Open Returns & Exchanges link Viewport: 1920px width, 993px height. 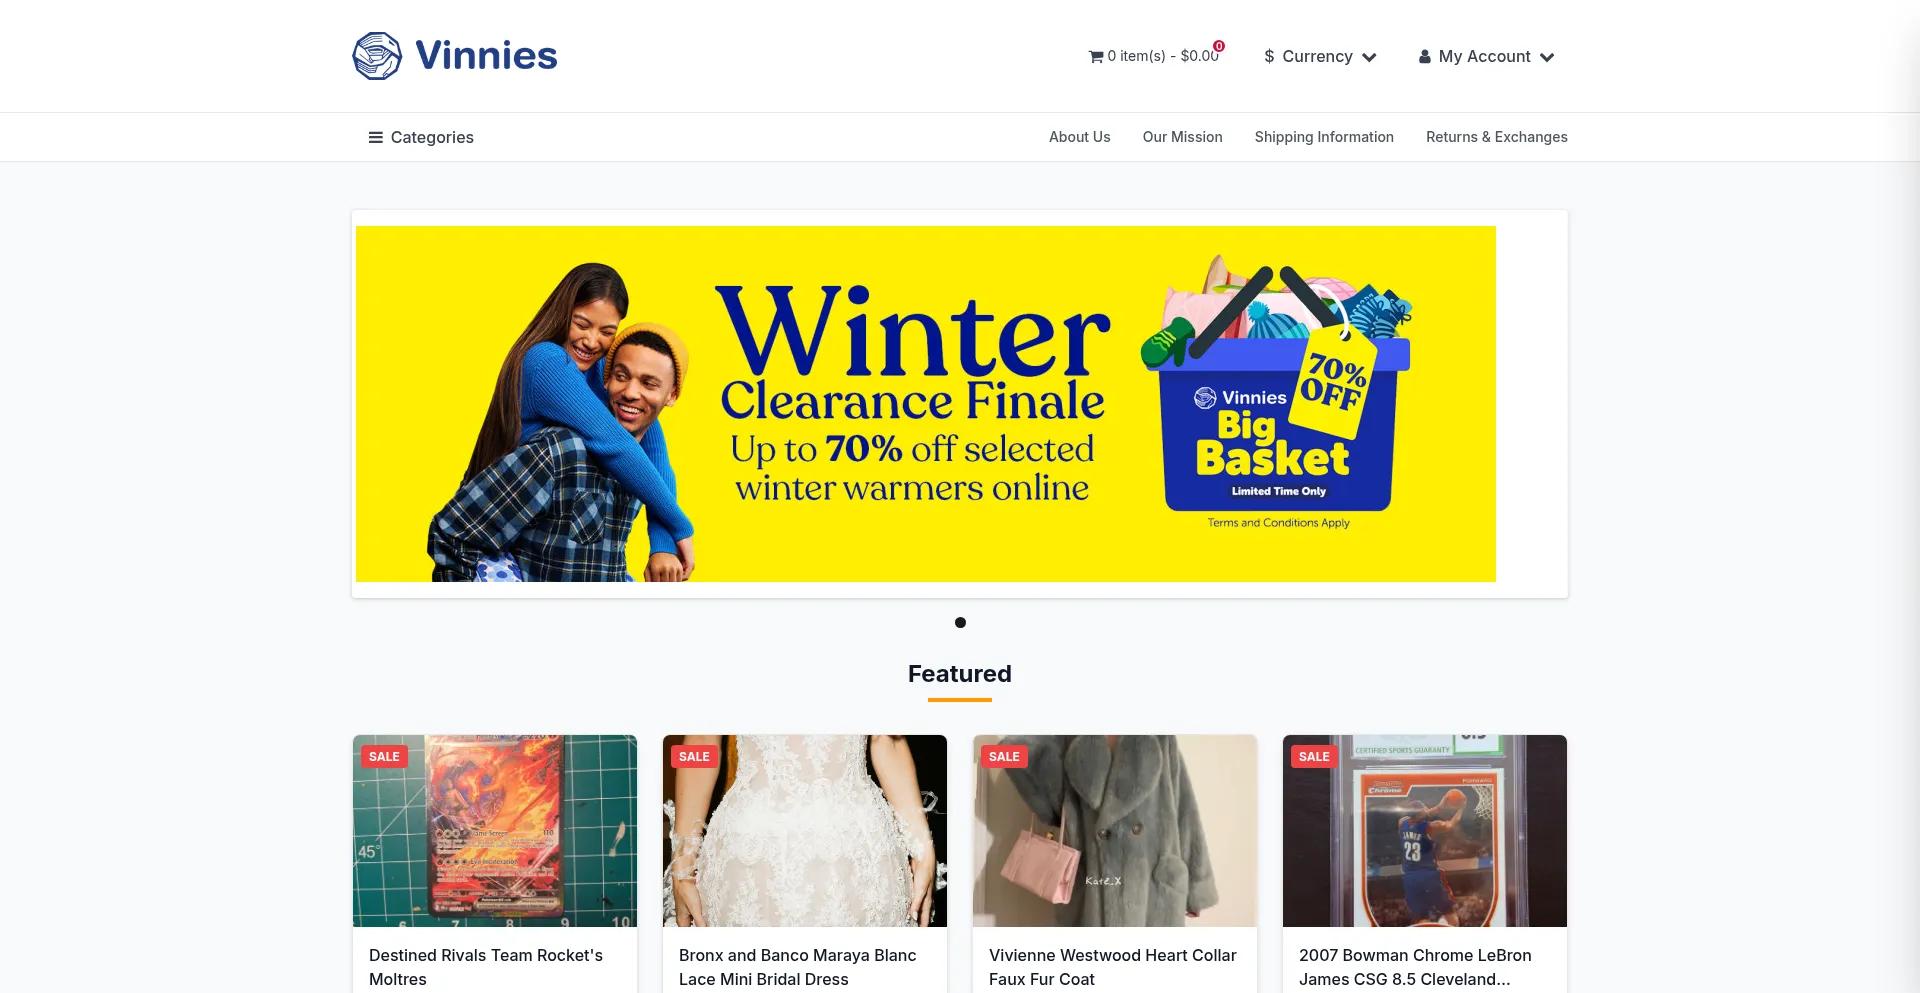(1496, 137)
